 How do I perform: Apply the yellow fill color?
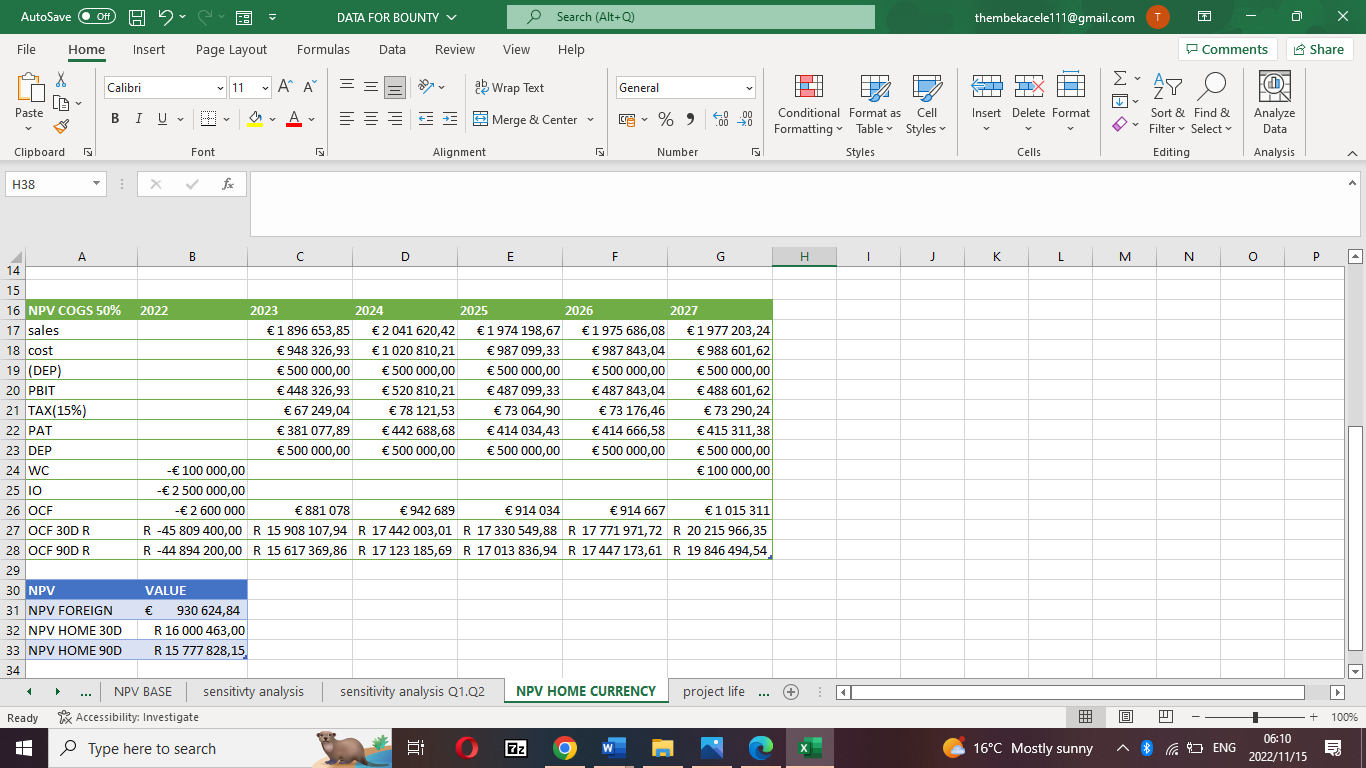[x=256, y=119]
